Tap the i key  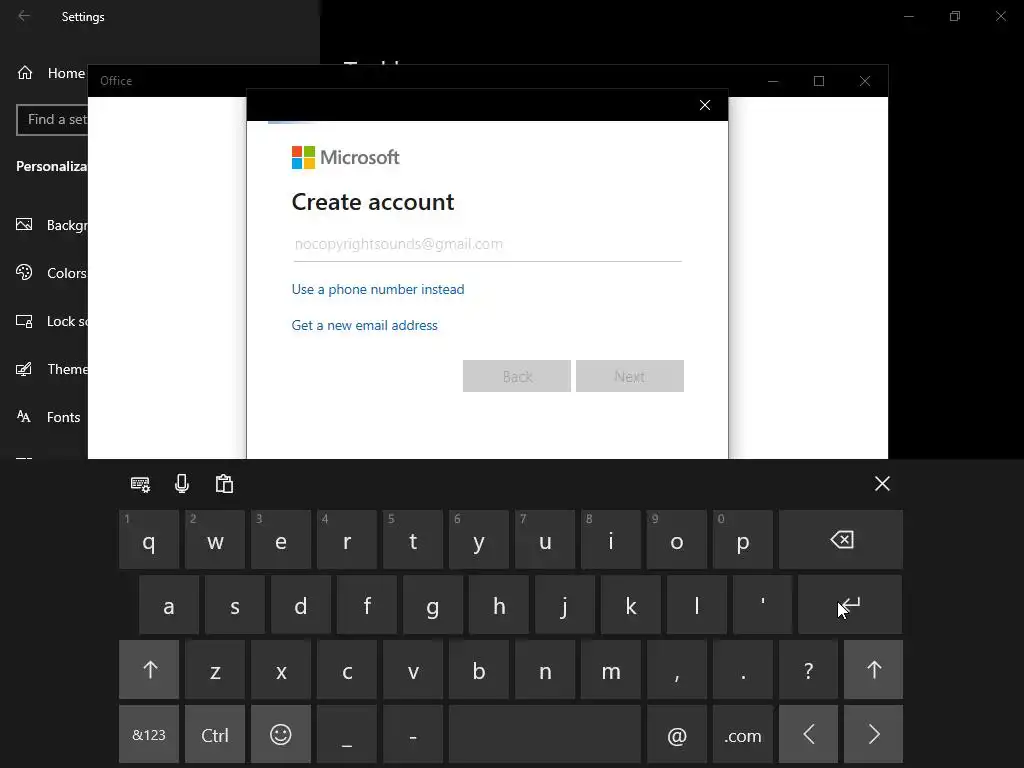611,539
